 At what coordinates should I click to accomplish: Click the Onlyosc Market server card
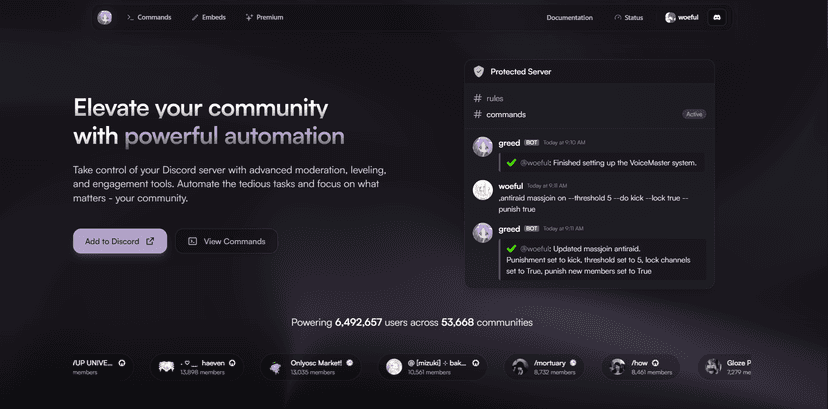(310, 367)
